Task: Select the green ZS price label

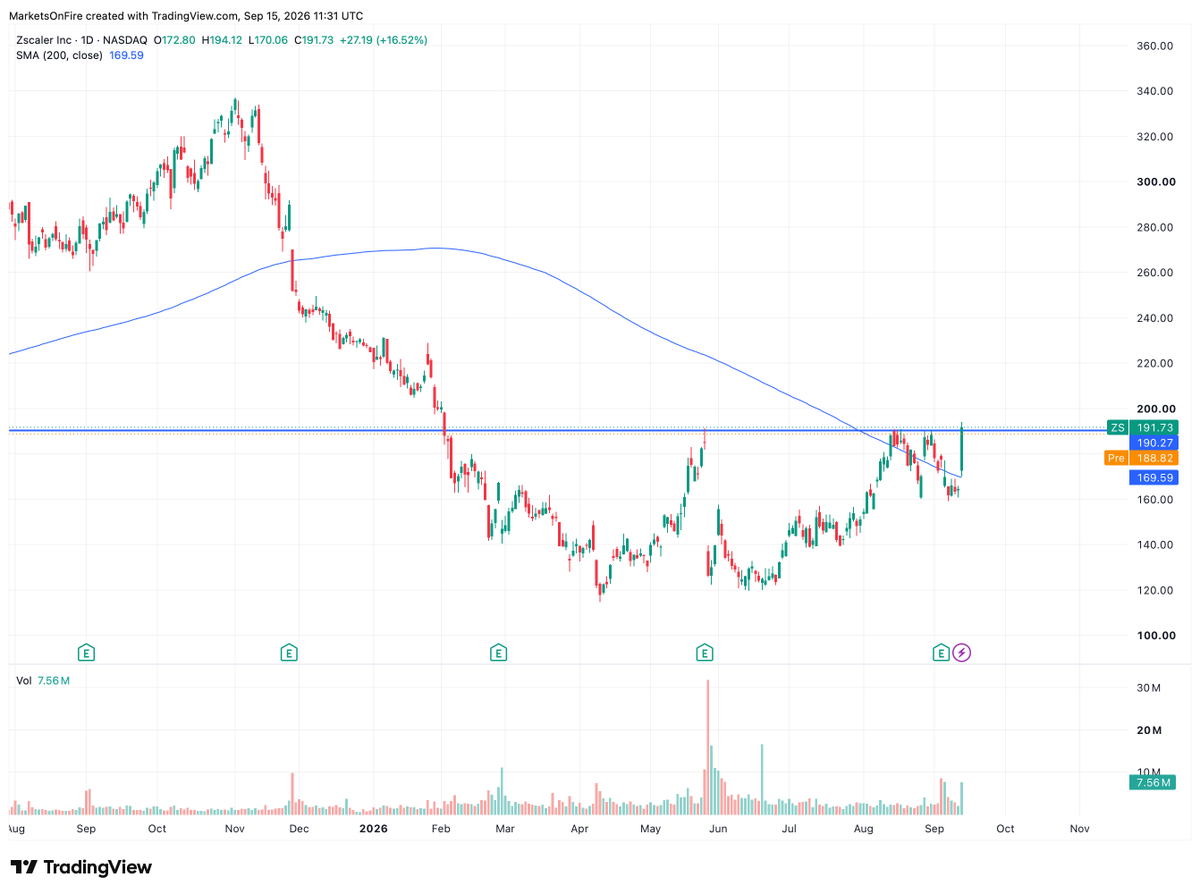Action: (x=1118, y=428)
